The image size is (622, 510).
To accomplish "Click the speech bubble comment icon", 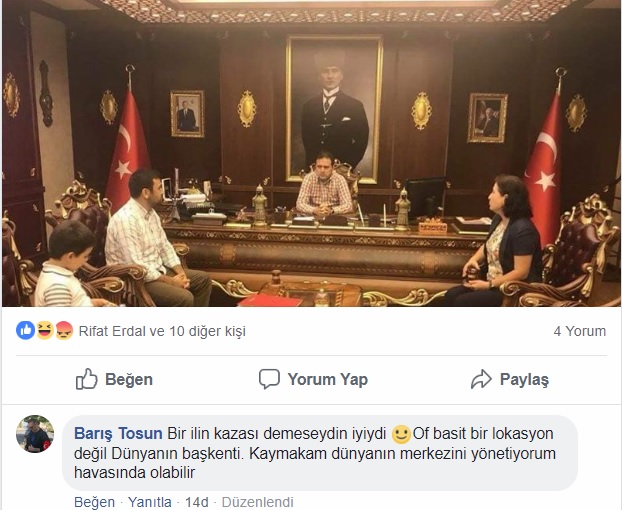I will point(269,379).
